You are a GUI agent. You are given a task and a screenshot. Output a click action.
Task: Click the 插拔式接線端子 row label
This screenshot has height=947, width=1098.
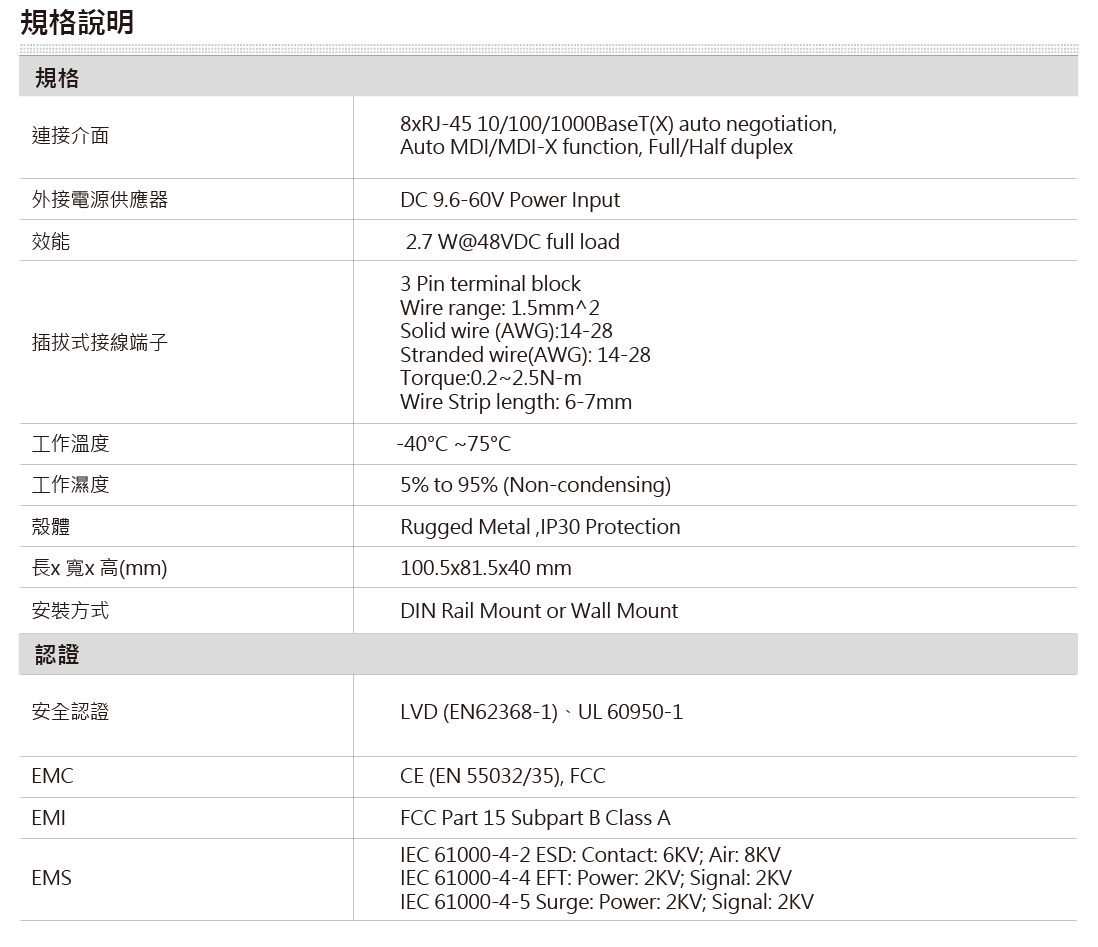(x=100, y=343)
